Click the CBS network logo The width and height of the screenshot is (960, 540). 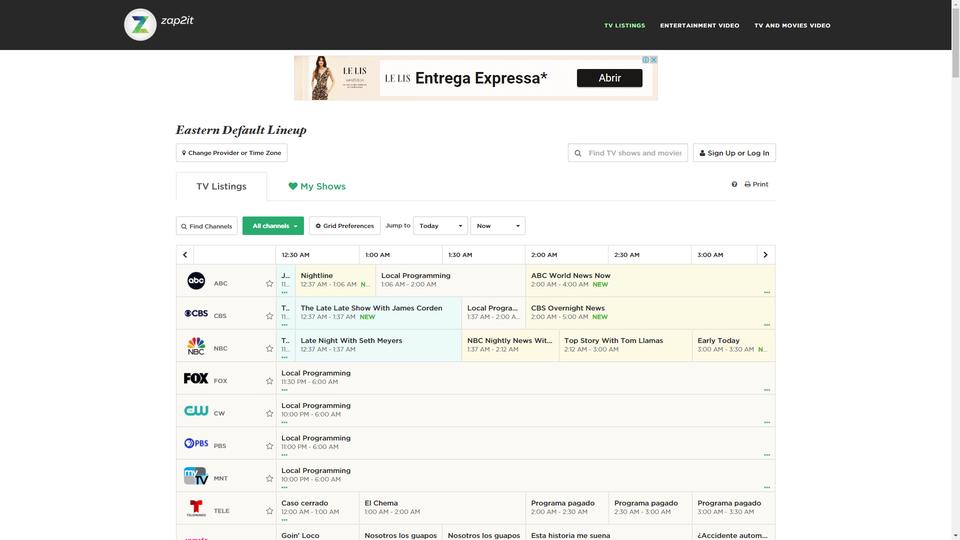[x=196, y=313]
